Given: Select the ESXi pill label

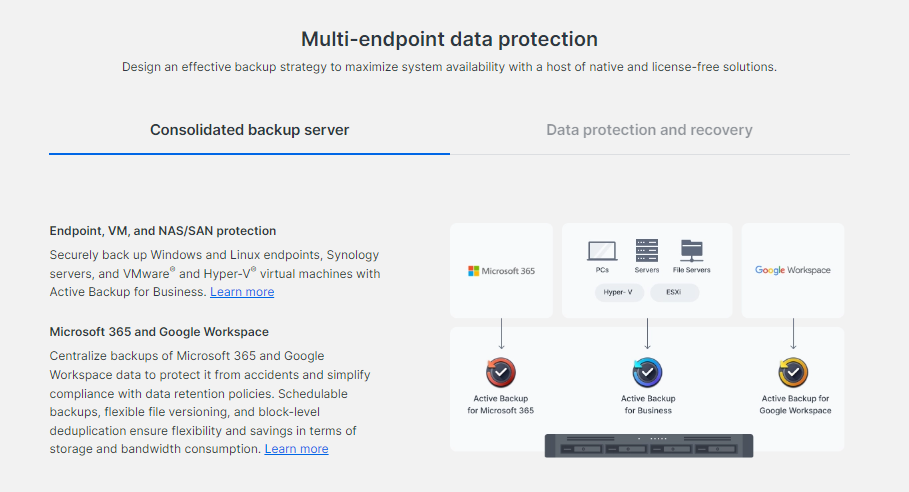Looking at the screenshot, I should pyautogui.click(x=674, y=292).
